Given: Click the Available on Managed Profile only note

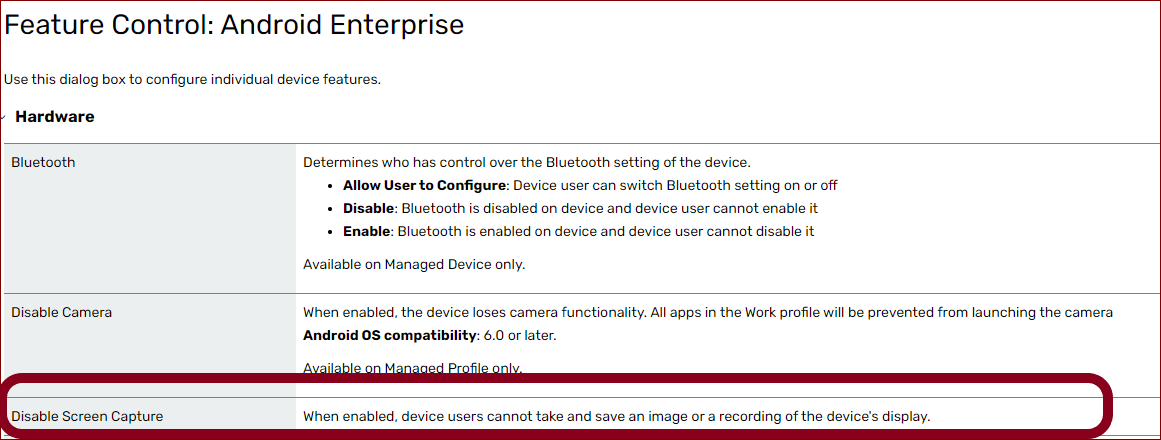Looking at the screenshot, I should 412,368.
